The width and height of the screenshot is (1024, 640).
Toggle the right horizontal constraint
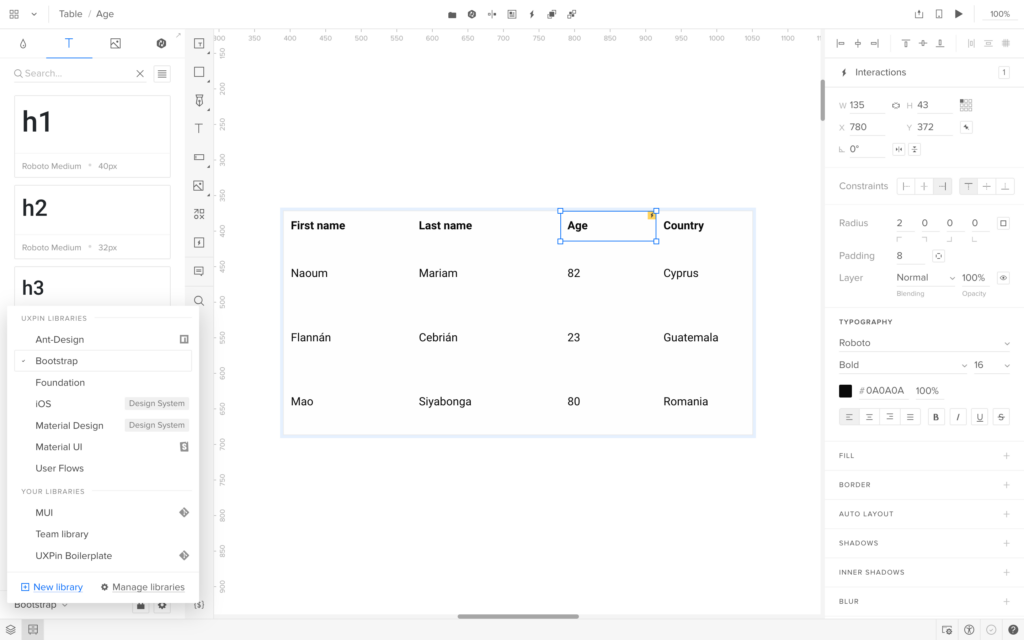942,187
